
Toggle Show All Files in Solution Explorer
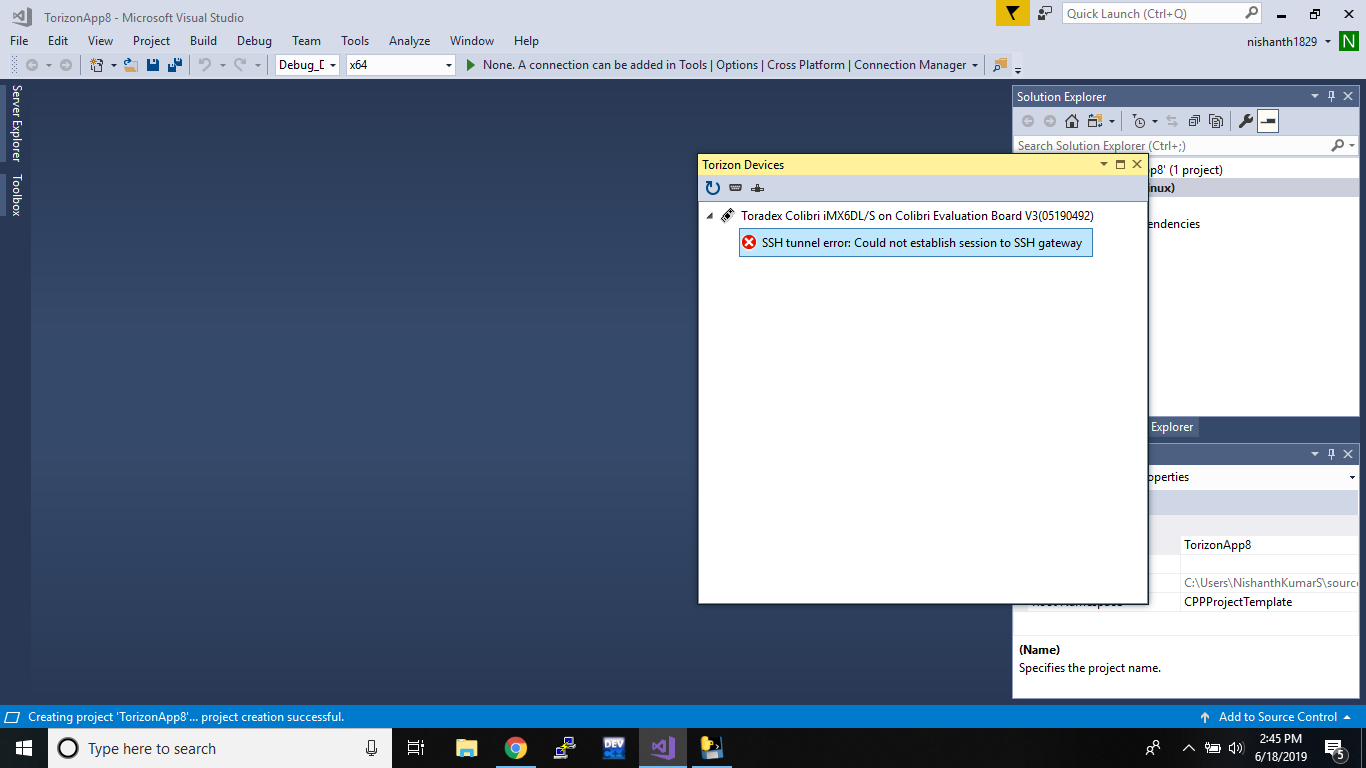click(1216, 121)
